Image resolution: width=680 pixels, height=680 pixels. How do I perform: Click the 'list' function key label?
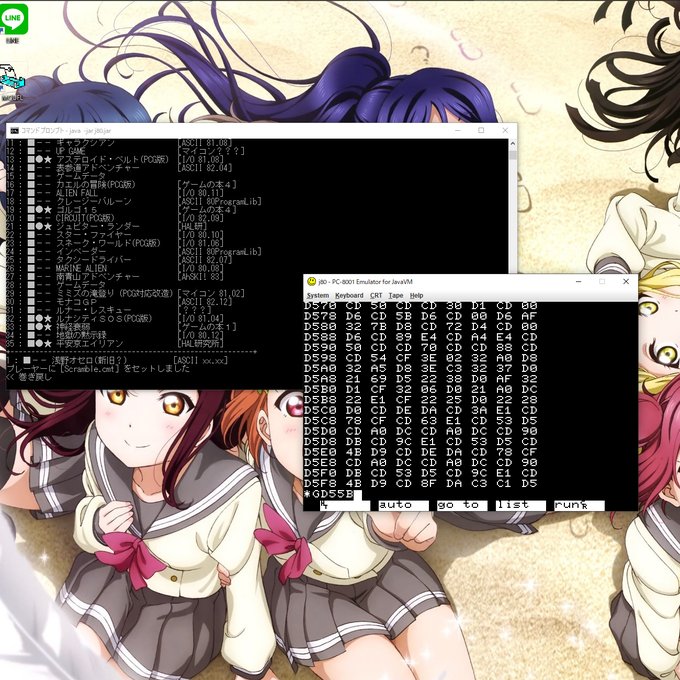click(520, 505)
